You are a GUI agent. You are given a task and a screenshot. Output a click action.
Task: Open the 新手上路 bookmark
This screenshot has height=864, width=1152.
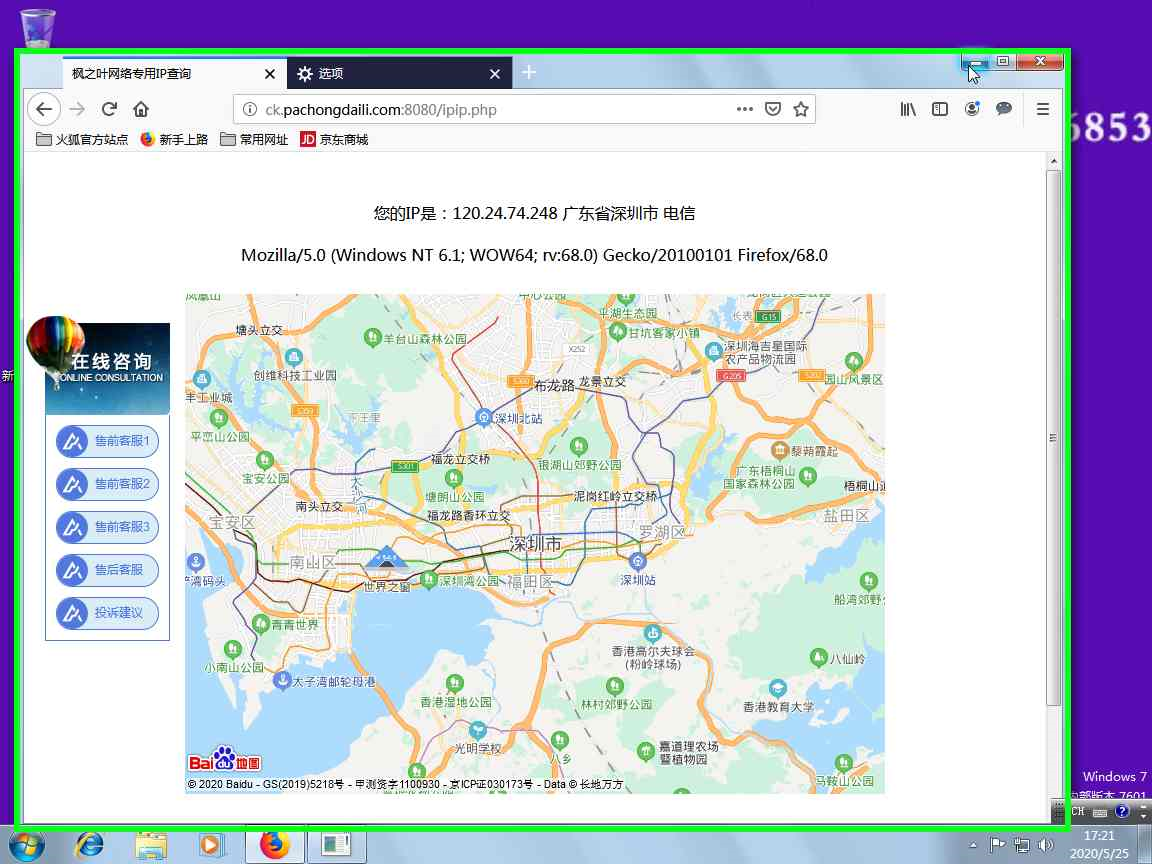[174, 140]
